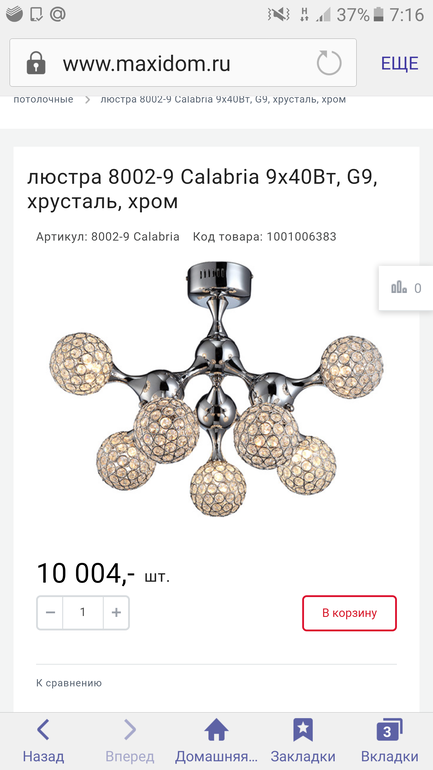Open the ЕЩЕ browser menu
This screenshot has height=770, width=433.
400,63
